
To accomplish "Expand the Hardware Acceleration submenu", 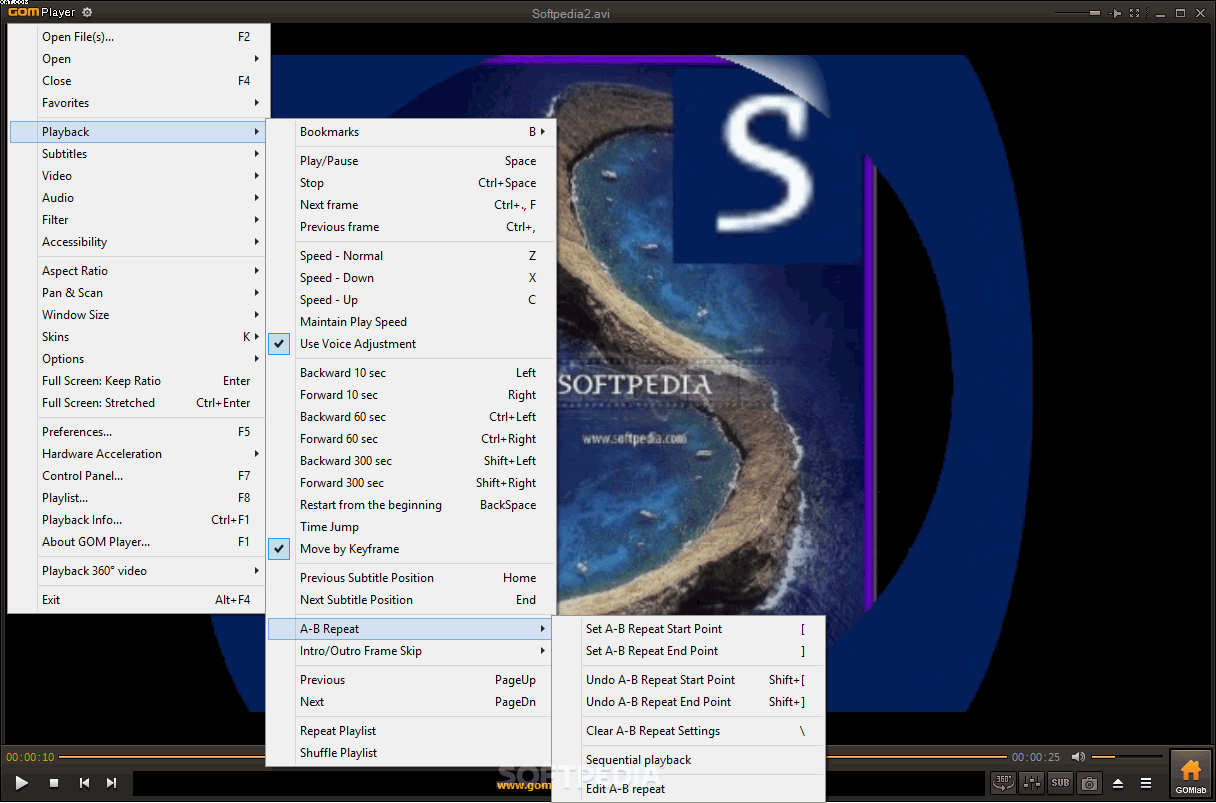I will tap(137, 454).
